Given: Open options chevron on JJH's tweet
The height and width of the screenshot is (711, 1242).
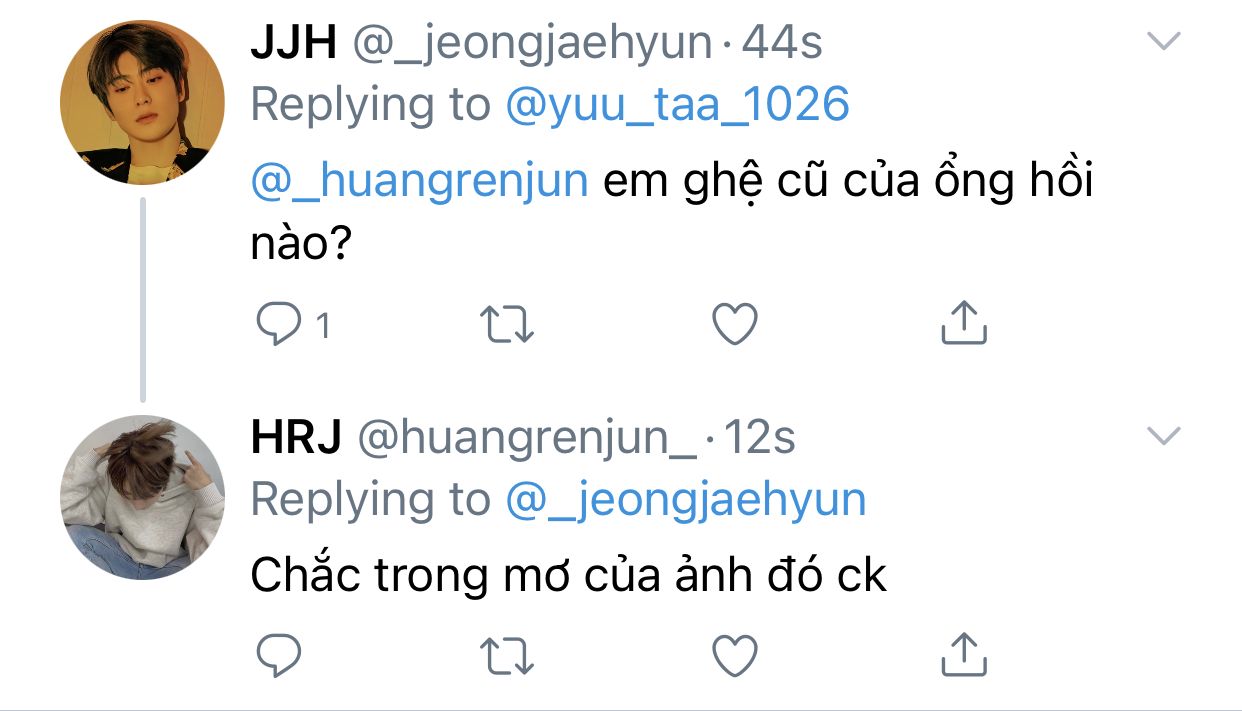Looking at the screenshot, I should [x=1163, y=41].
